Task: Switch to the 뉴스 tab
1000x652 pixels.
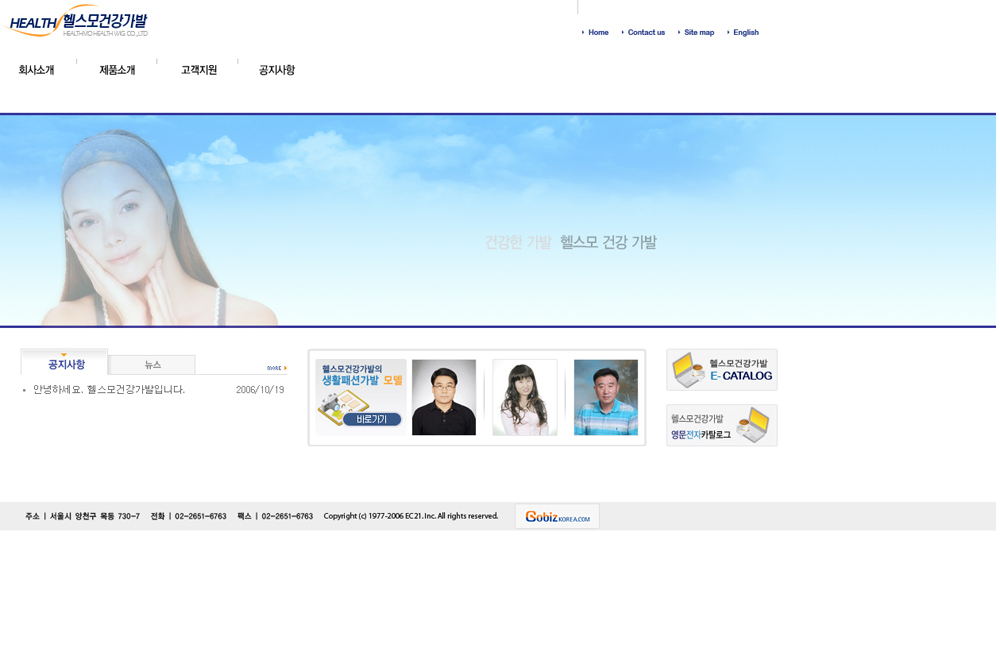Action: (153, 366)
